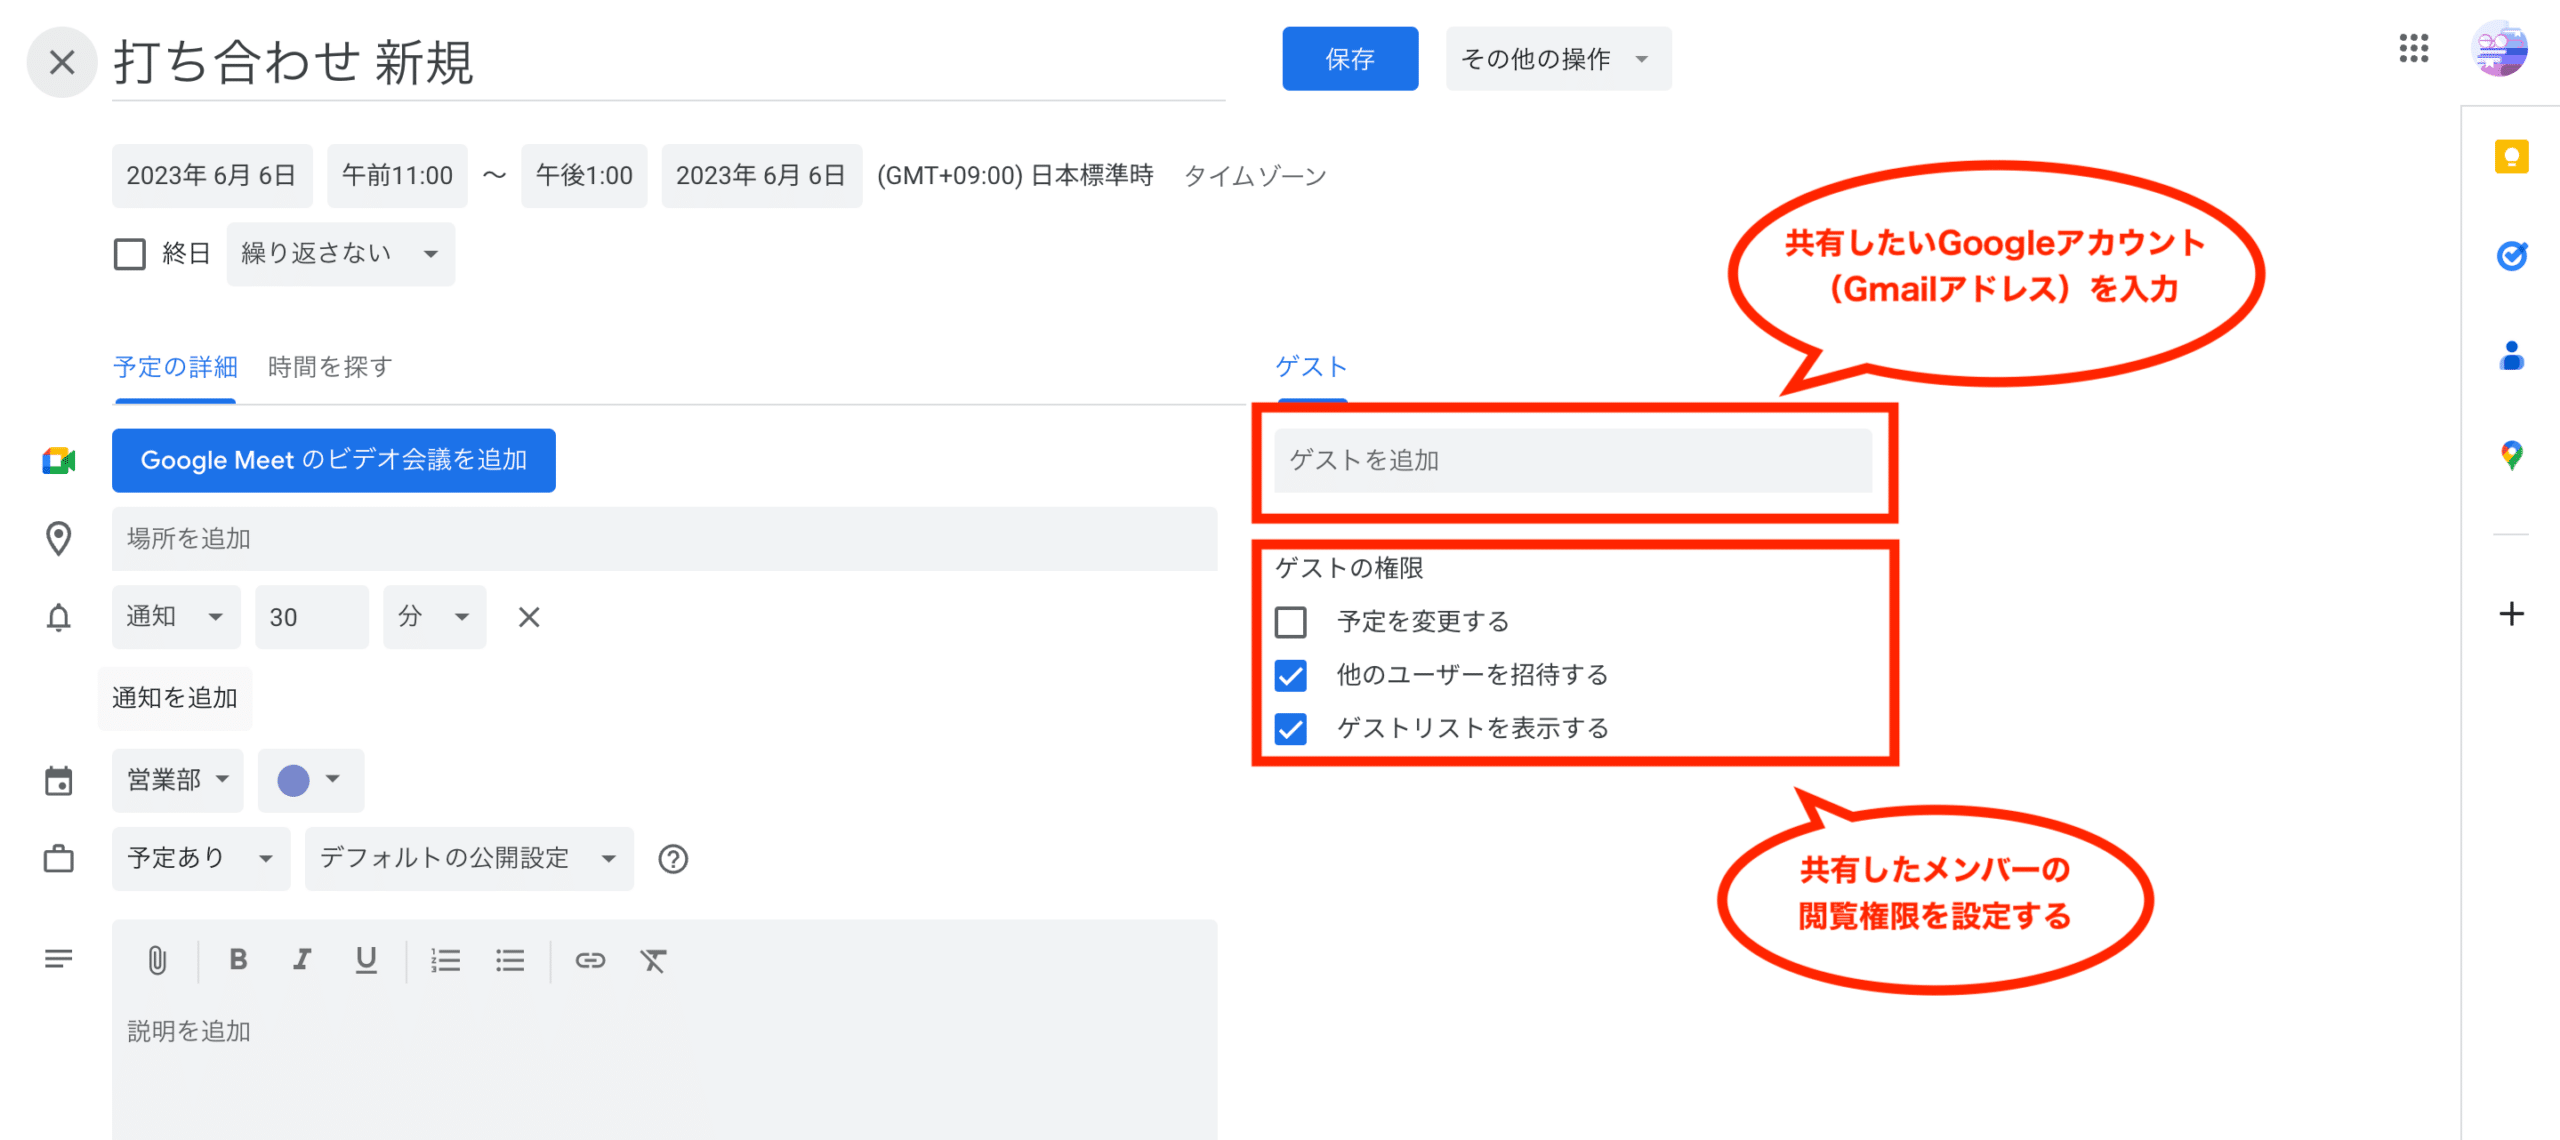Click the blue 保存 button

tap(1349, 59)
